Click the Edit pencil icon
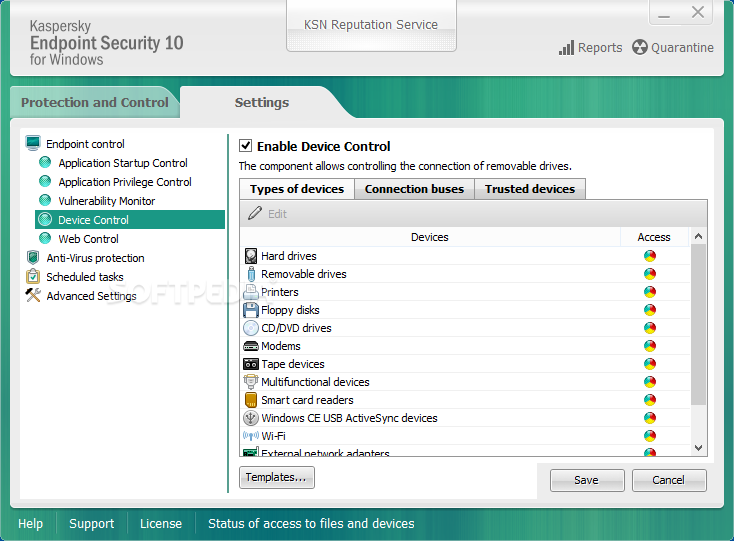This screenshot has height=541, width=734. point(255,213)
